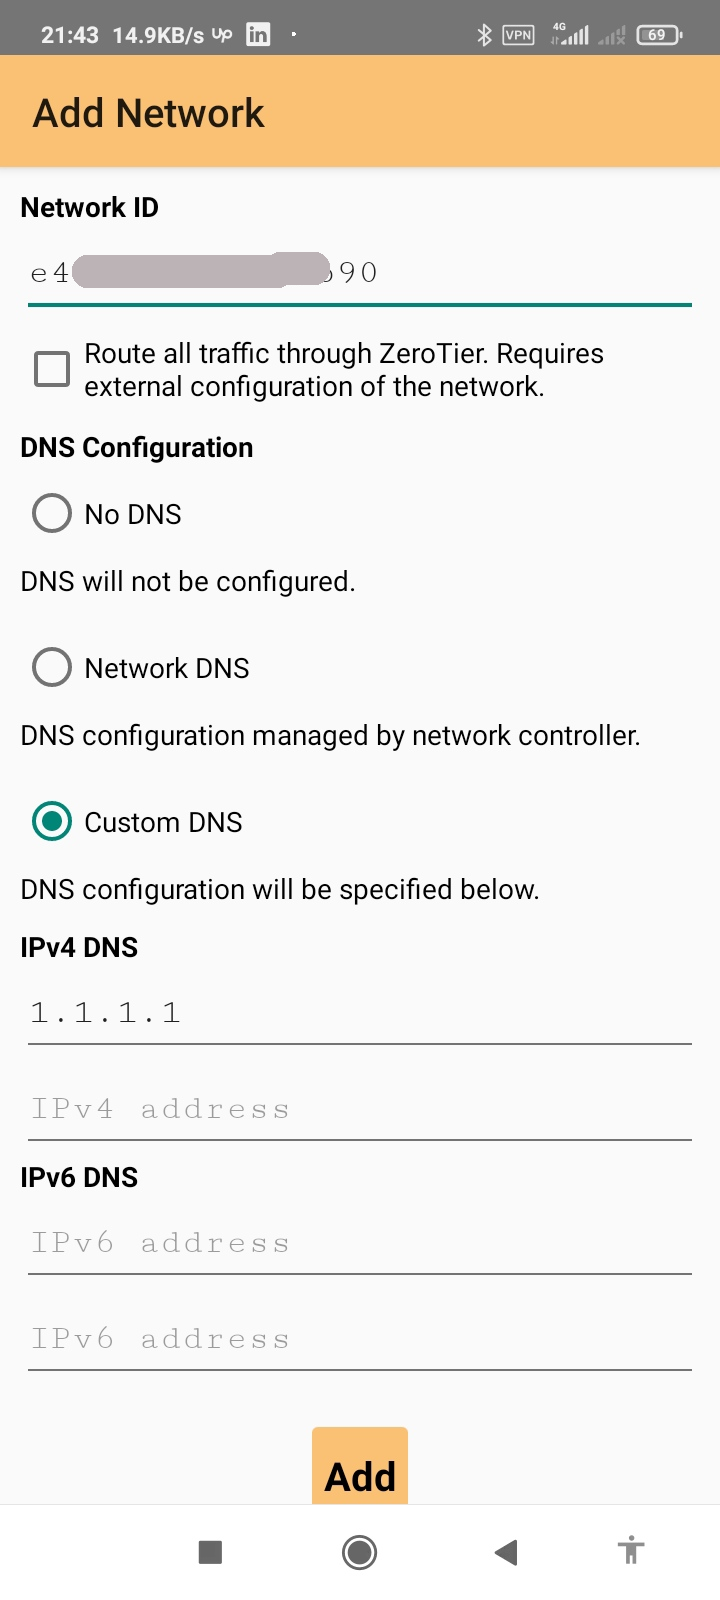Tap the Android back navigation triangle

506,1552
